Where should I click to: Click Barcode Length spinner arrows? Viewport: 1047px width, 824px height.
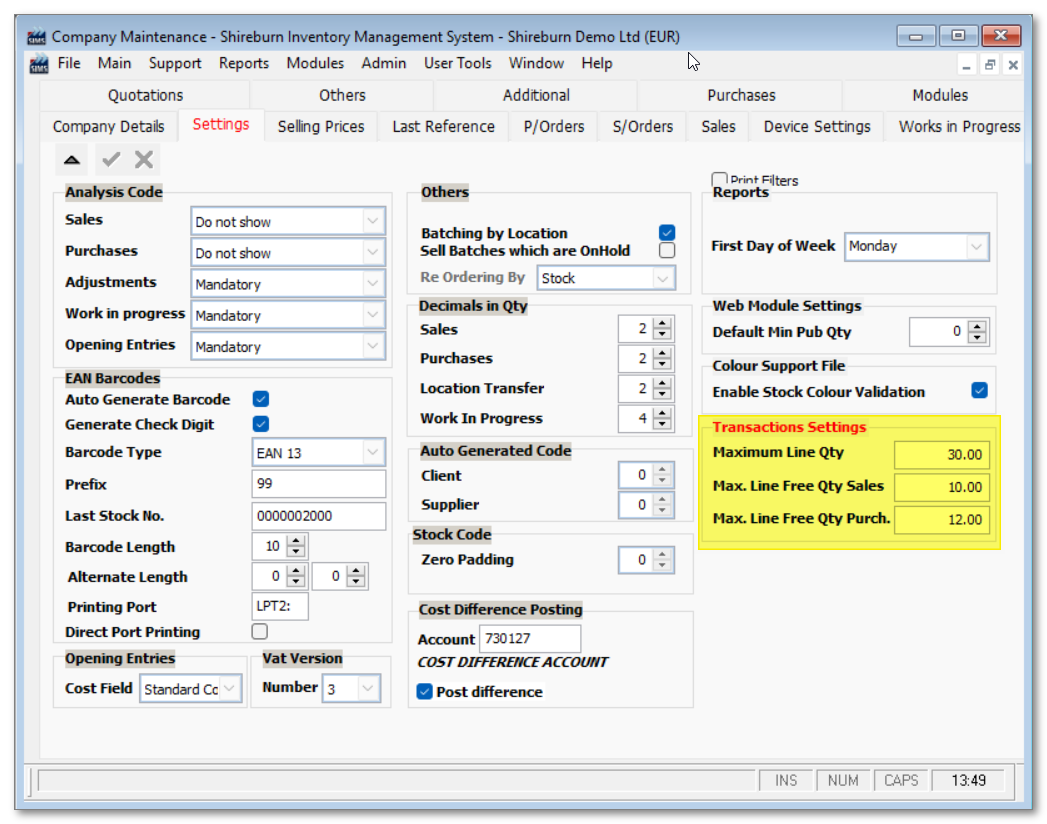(x=296, y=546)
